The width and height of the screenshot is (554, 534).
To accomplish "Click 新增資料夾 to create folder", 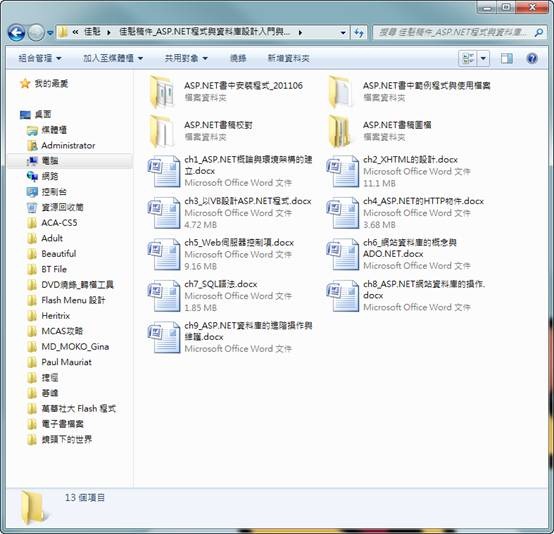I will 288,58.
